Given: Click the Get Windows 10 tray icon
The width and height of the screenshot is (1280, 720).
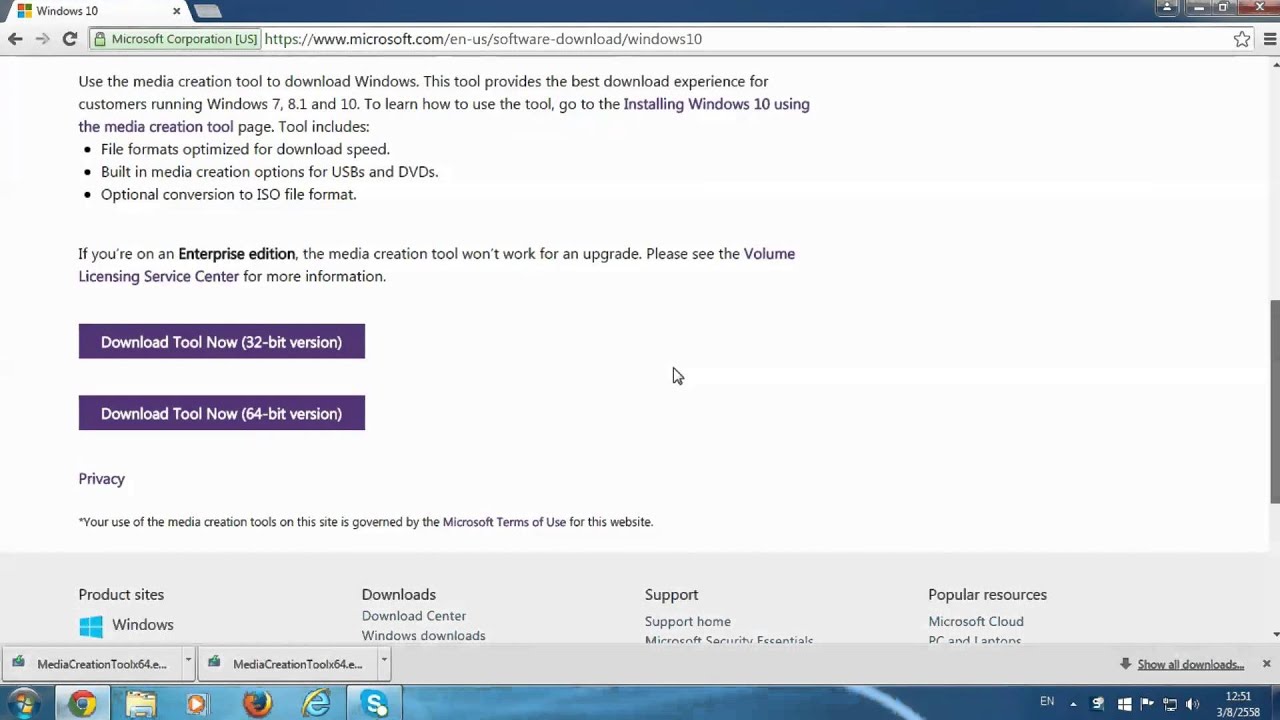Looking at the screenshot, I should (x=1124, y=704).
